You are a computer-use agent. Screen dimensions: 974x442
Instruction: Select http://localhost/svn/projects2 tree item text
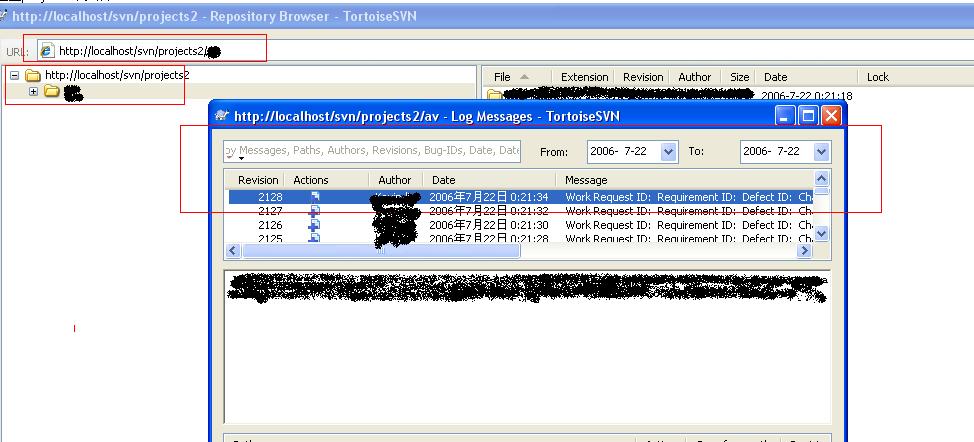tap(117, 76)
